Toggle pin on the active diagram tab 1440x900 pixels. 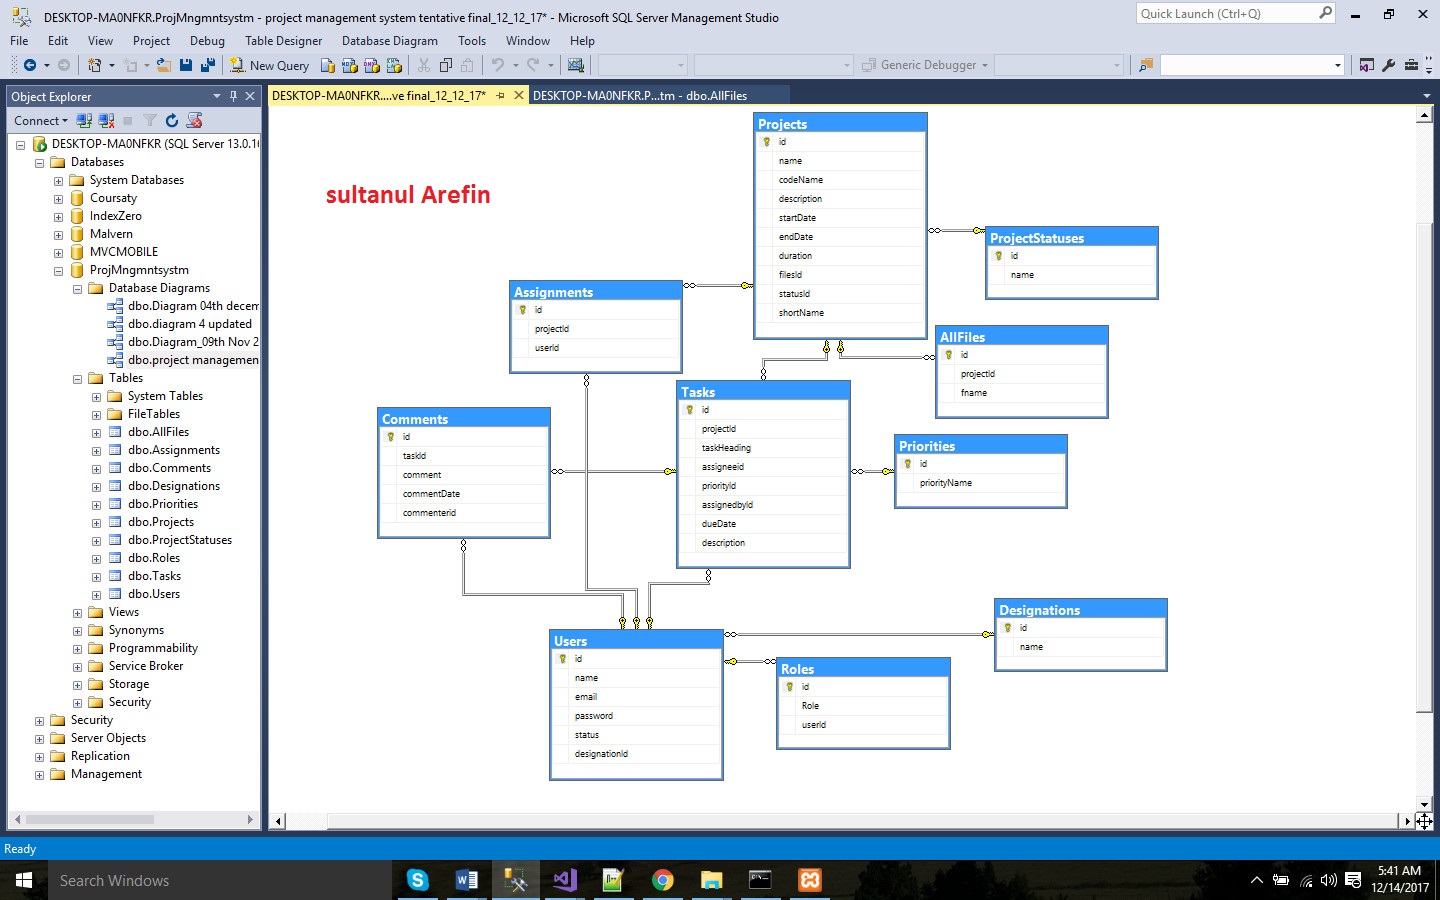tap(501, 96)
